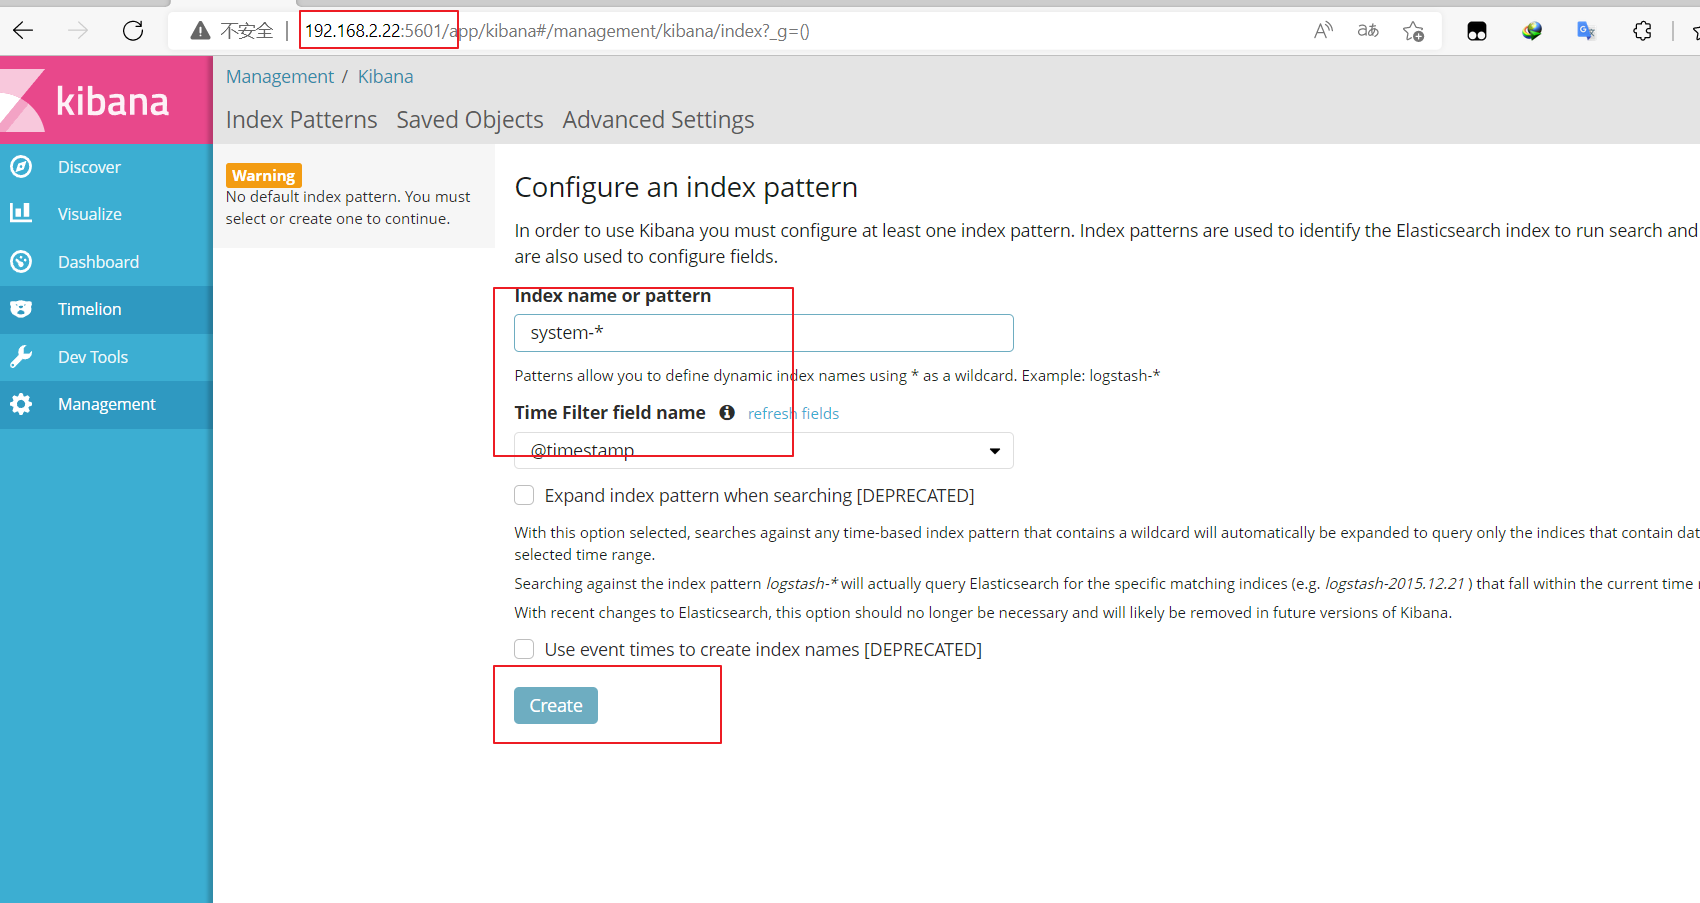
Task: Click the green globe extension icon
Action: pyautogui.click(x=1532, y=31)
